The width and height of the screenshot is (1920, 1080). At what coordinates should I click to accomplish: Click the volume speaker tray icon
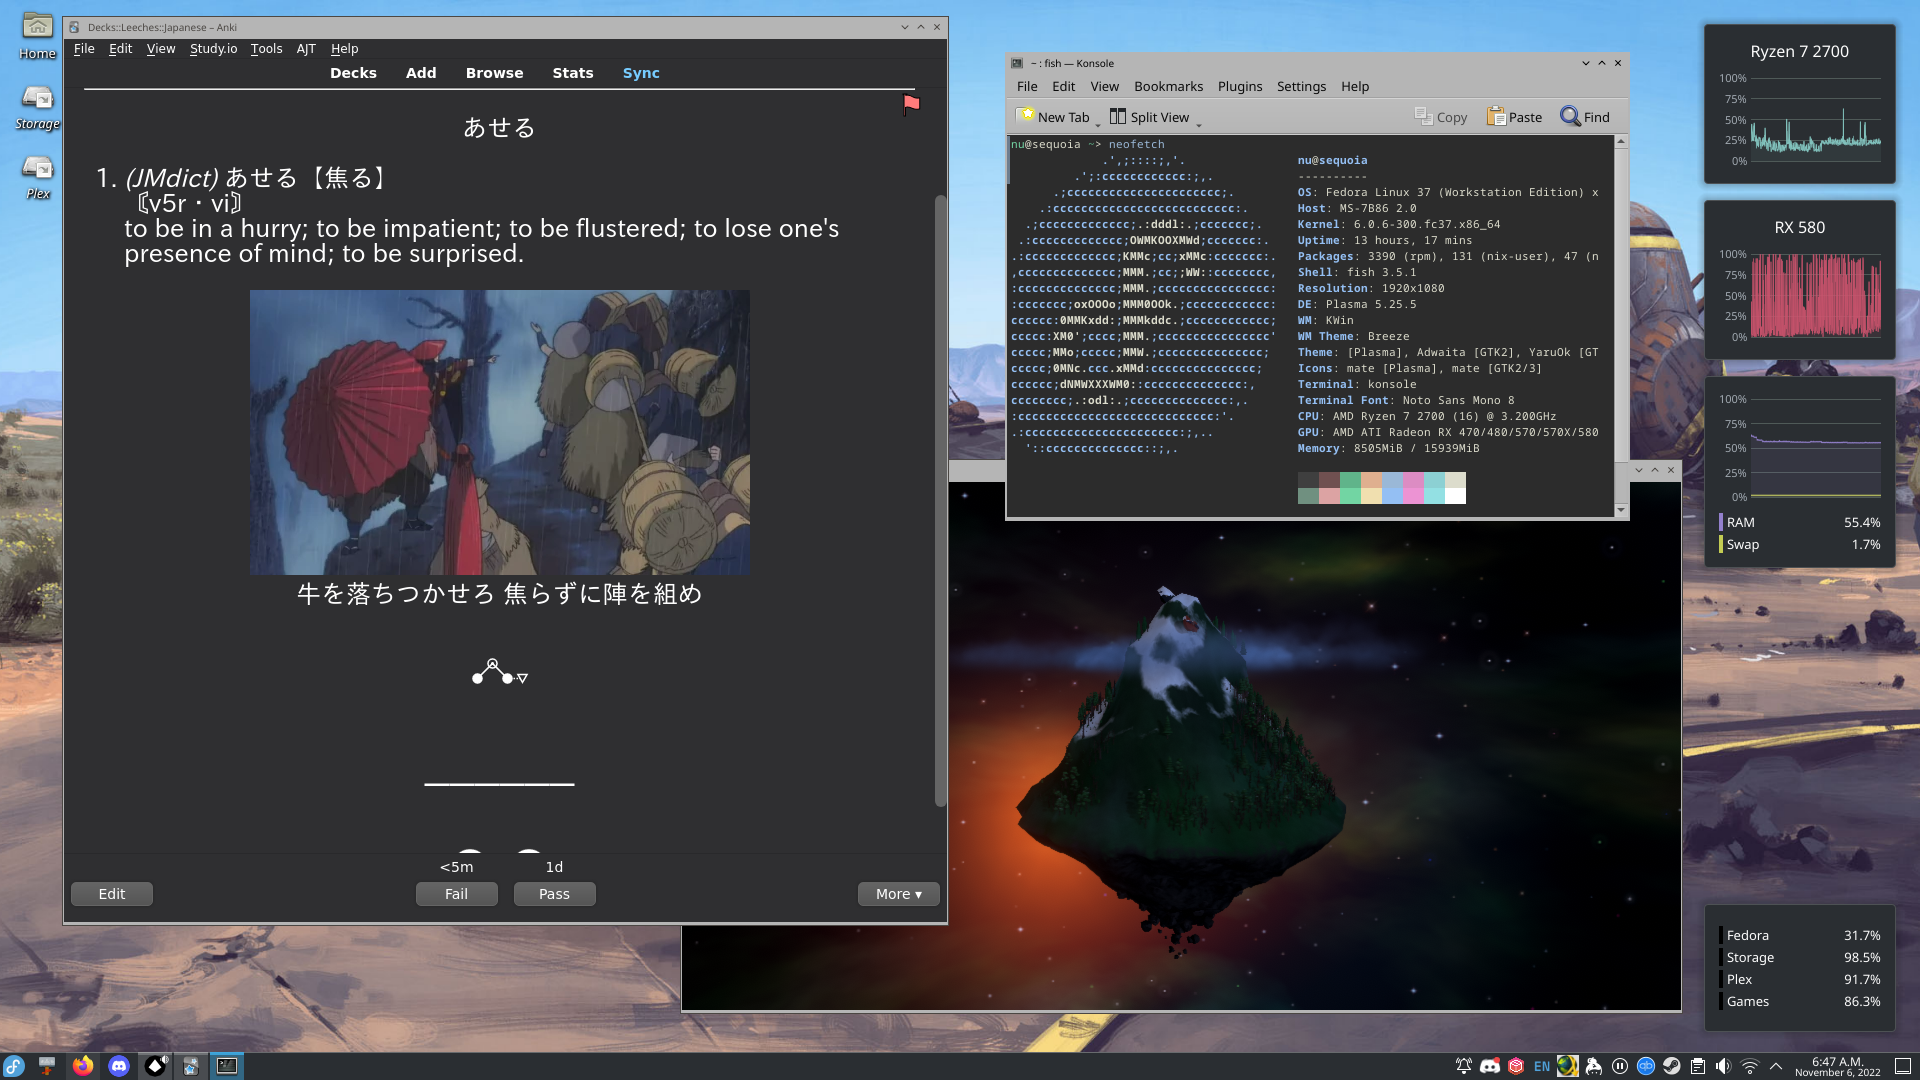(1723, 1066)
